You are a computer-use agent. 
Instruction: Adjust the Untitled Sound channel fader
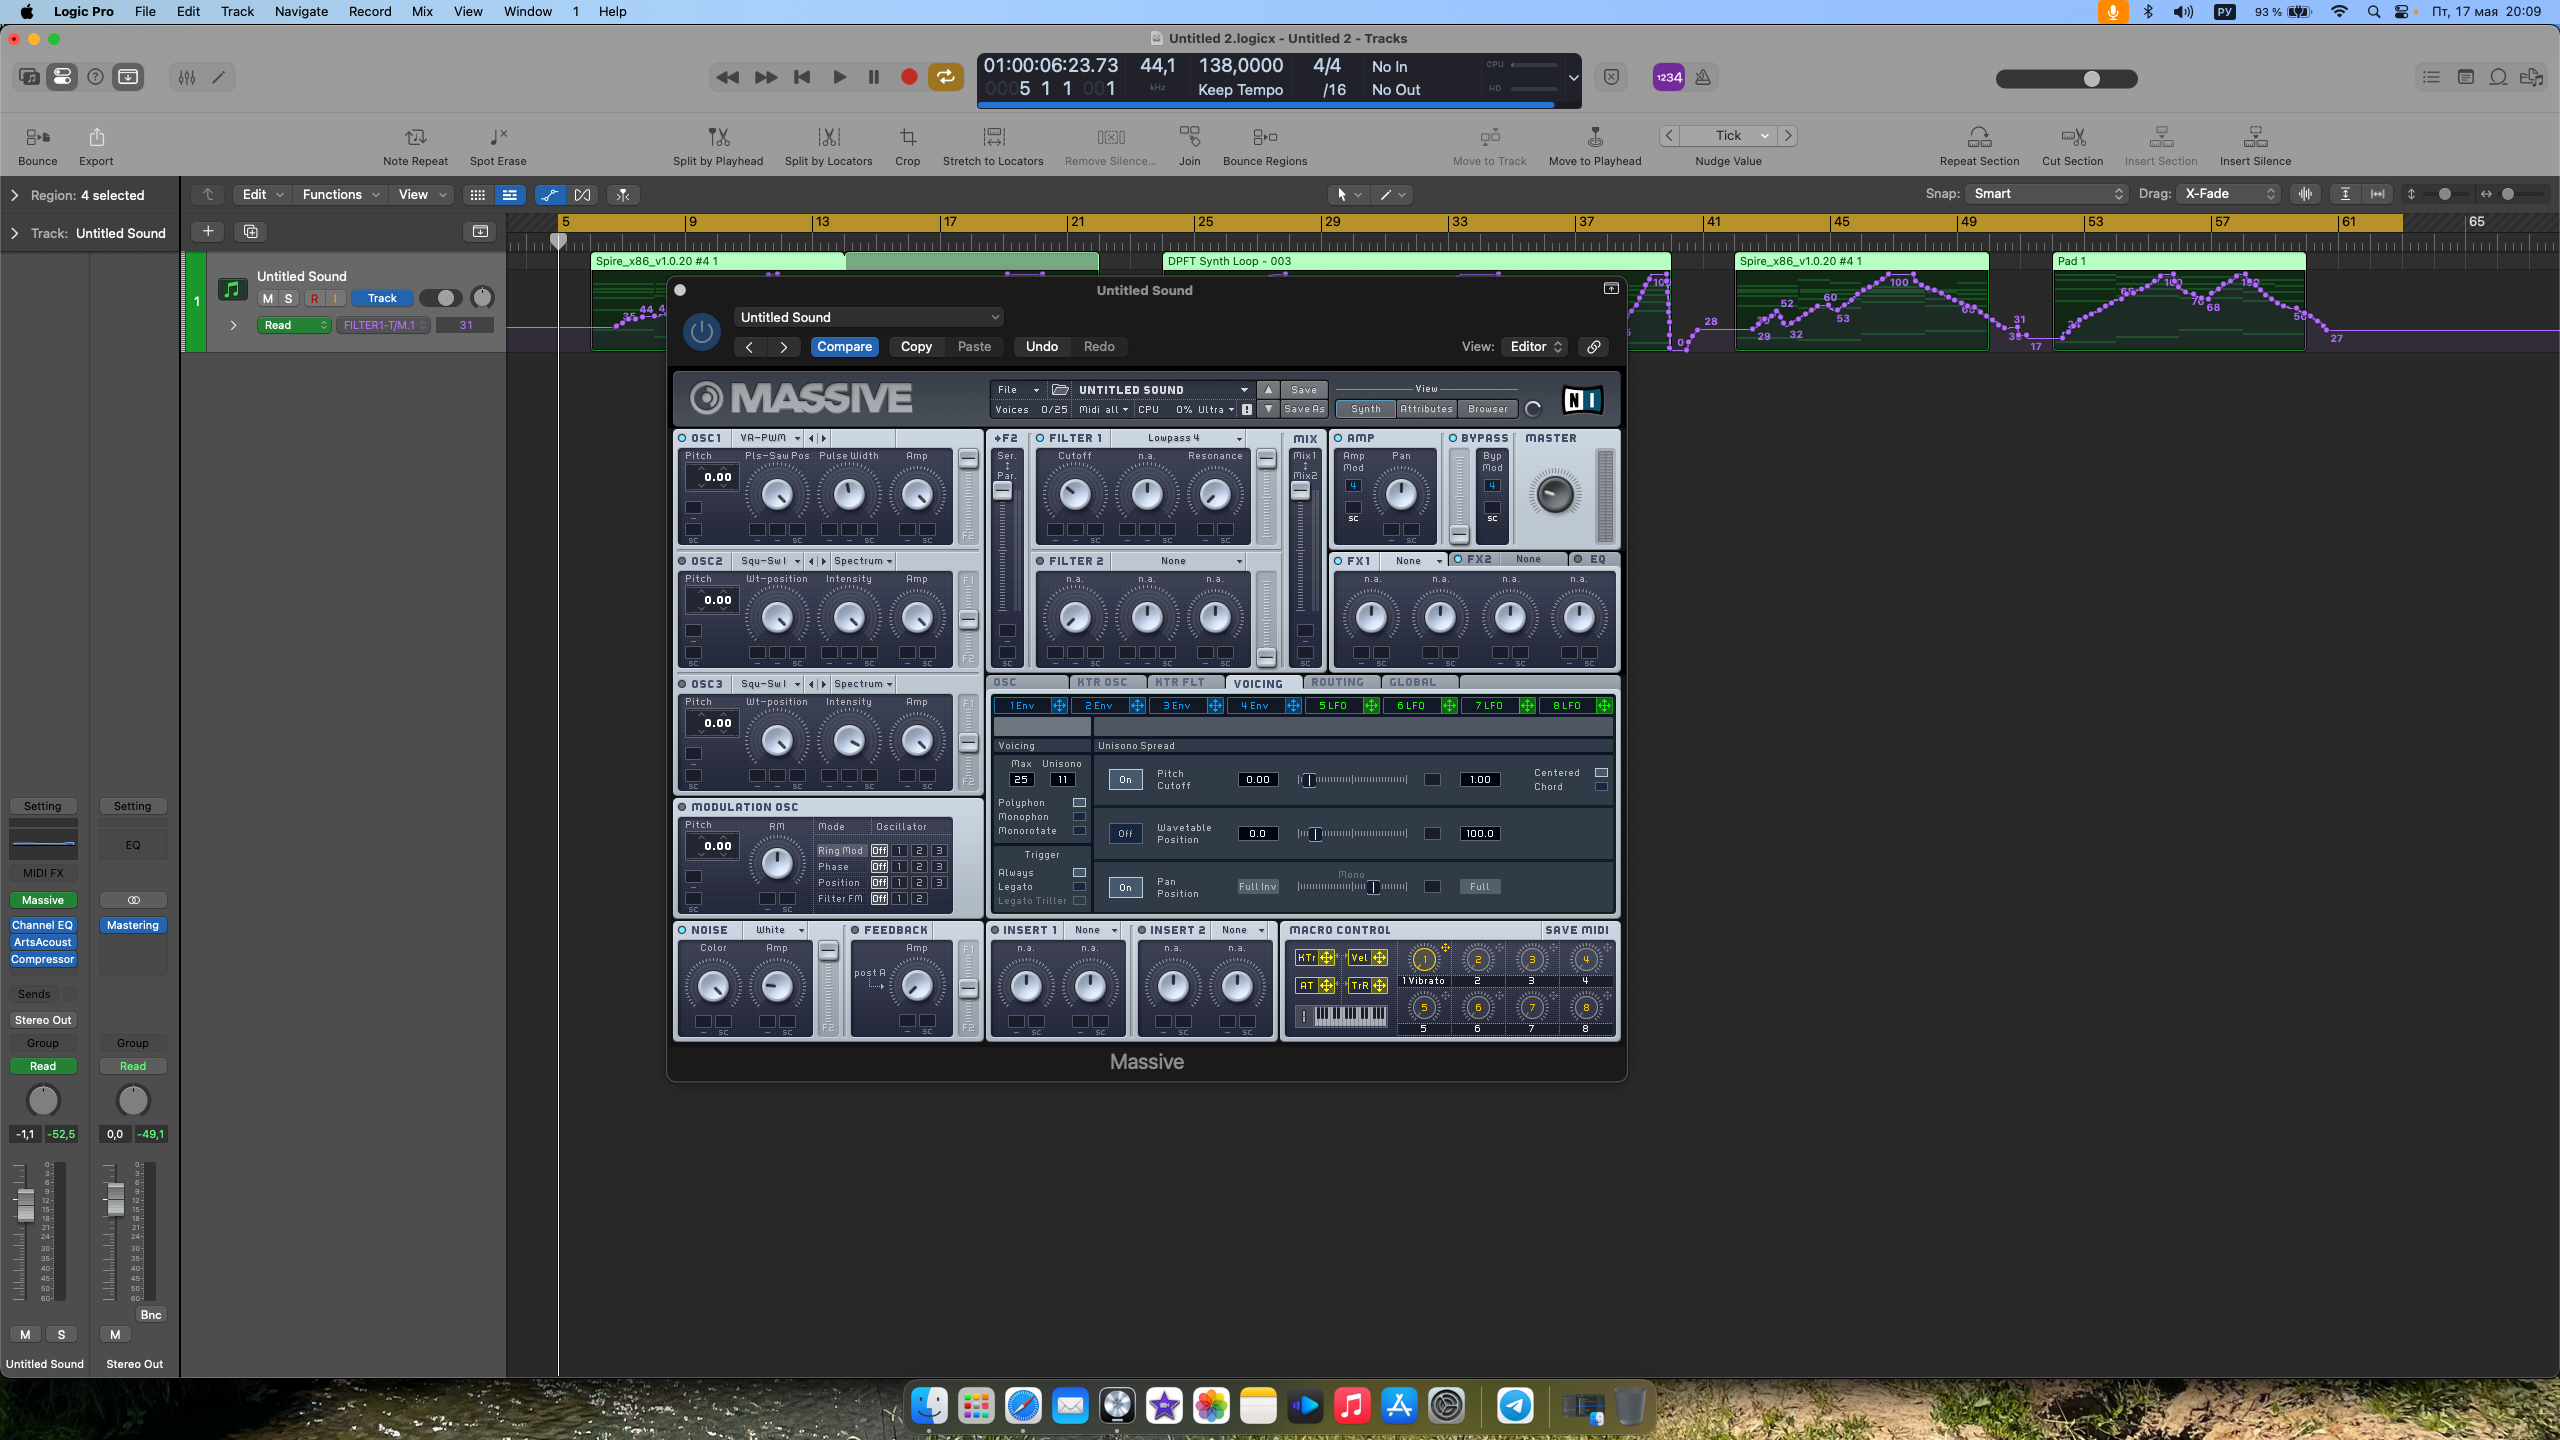point(26,1204)
